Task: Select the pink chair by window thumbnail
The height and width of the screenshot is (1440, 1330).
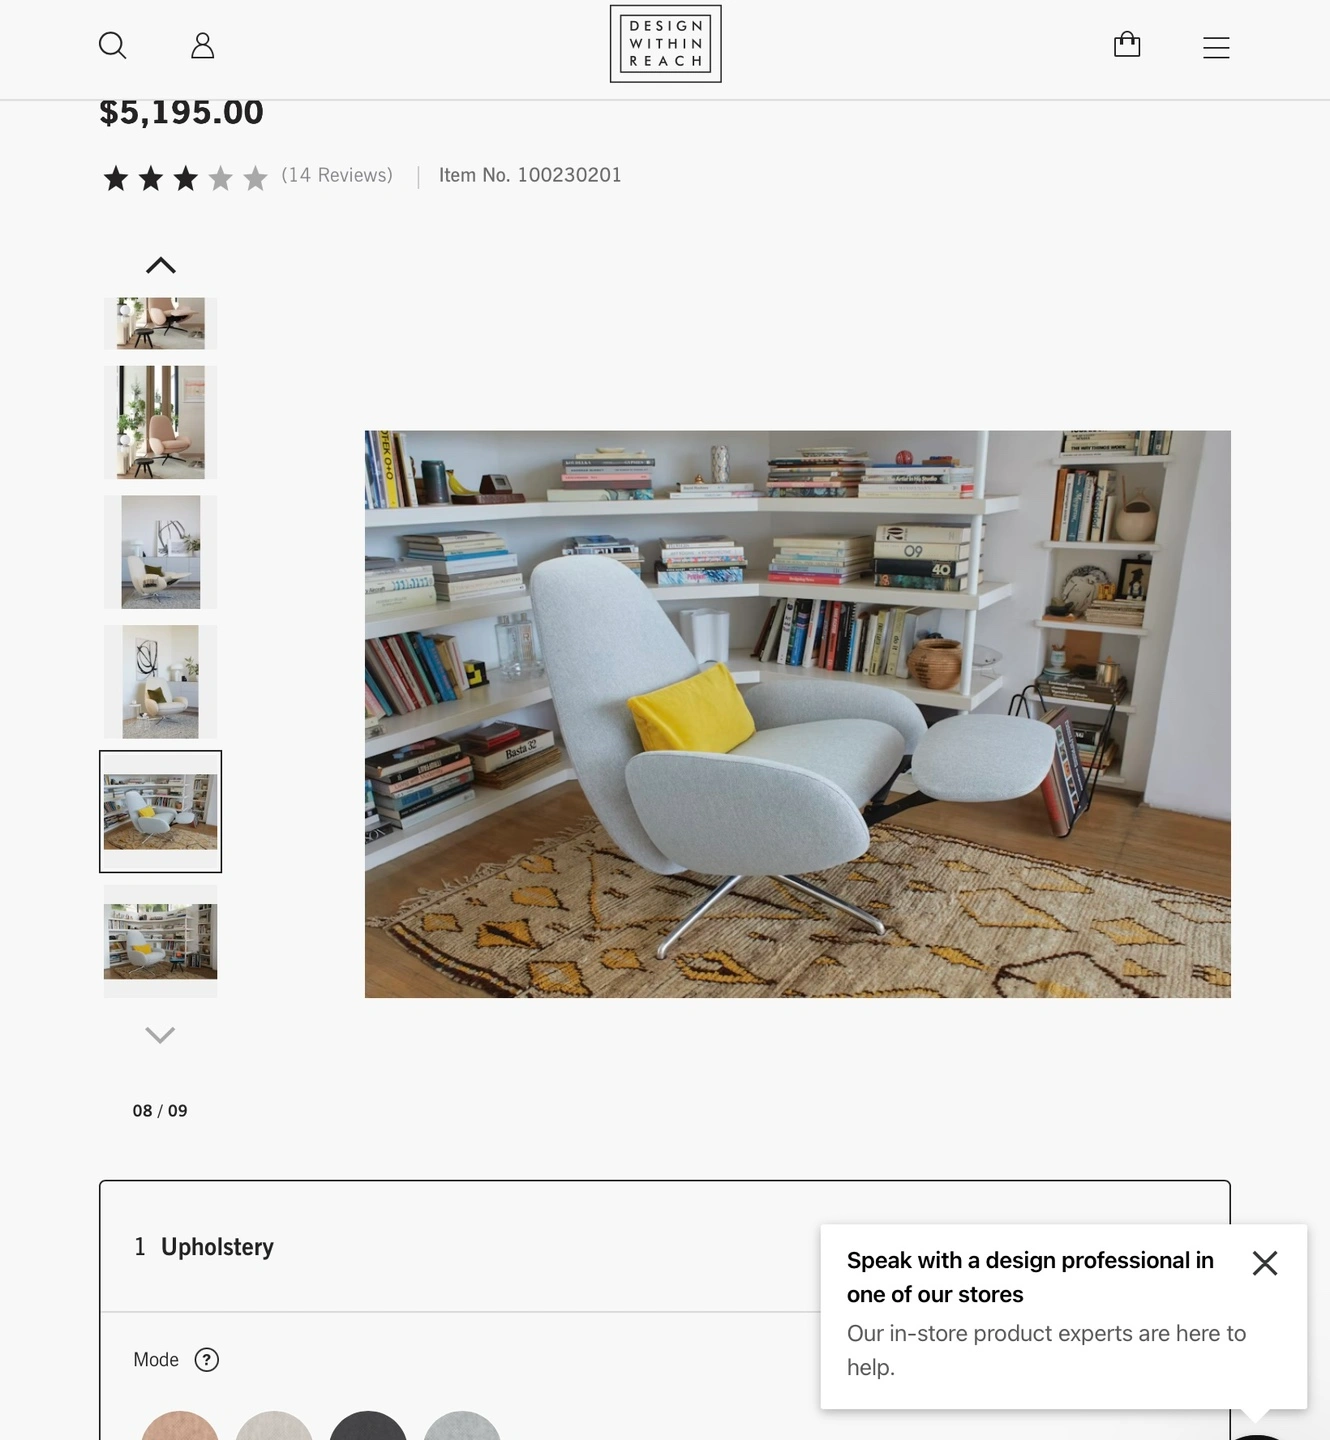Action: coord(161,422)
